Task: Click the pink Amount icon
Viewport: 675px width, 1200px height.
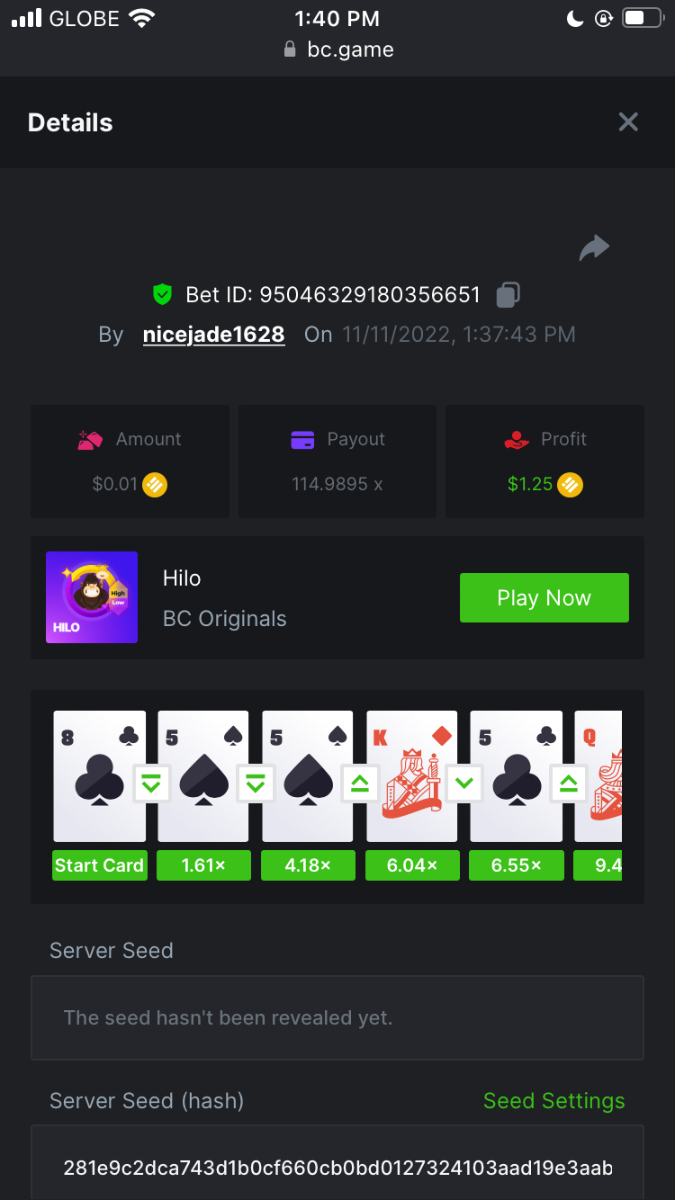Action: 91,440
